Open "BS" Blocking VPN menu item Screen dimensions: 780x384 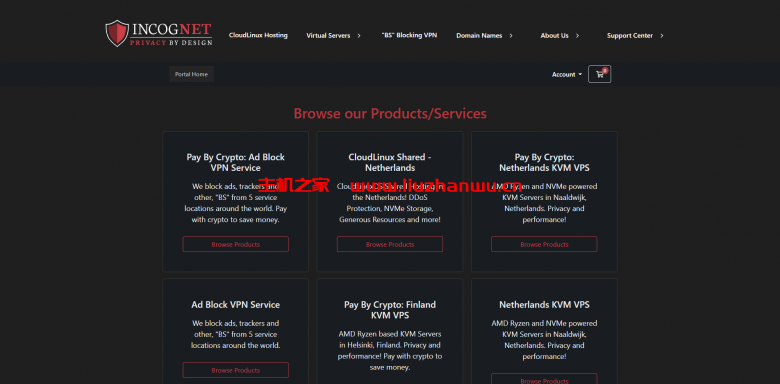click(x=409, y=35)
